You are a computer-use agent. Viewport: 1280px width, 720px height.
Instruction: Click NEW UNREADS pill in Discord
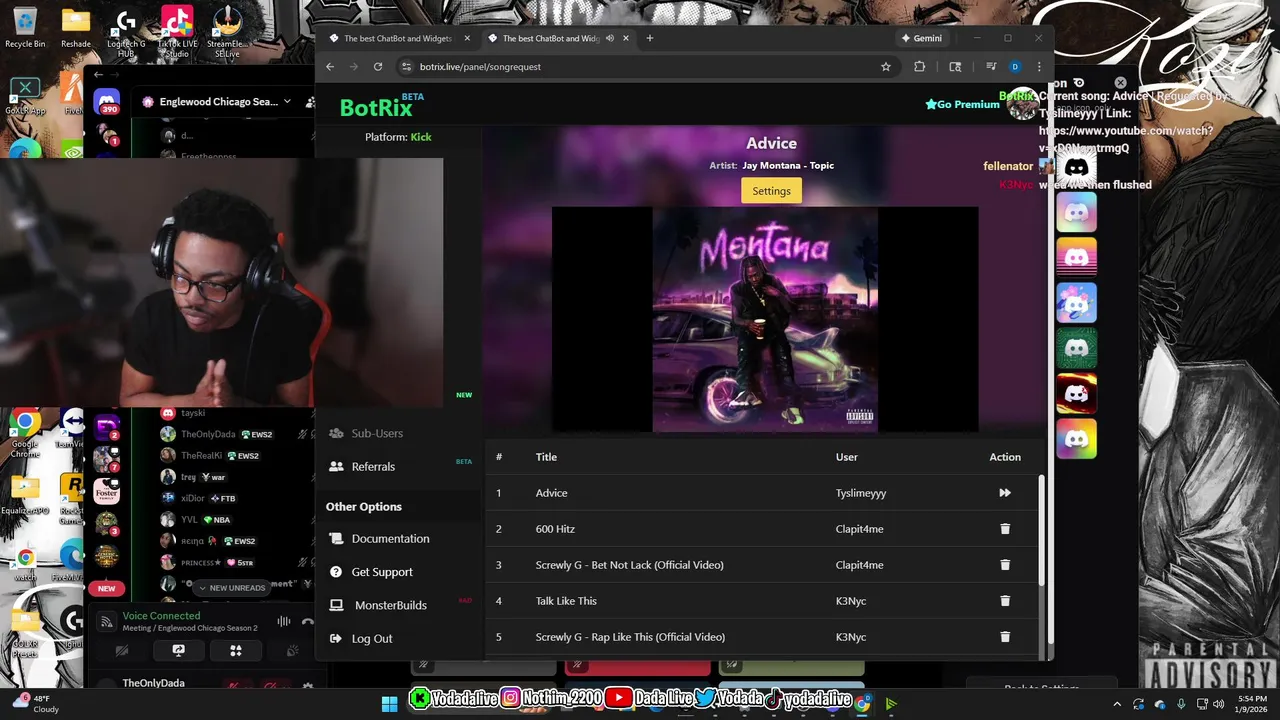pyautogui.click(x=232, y=588)
